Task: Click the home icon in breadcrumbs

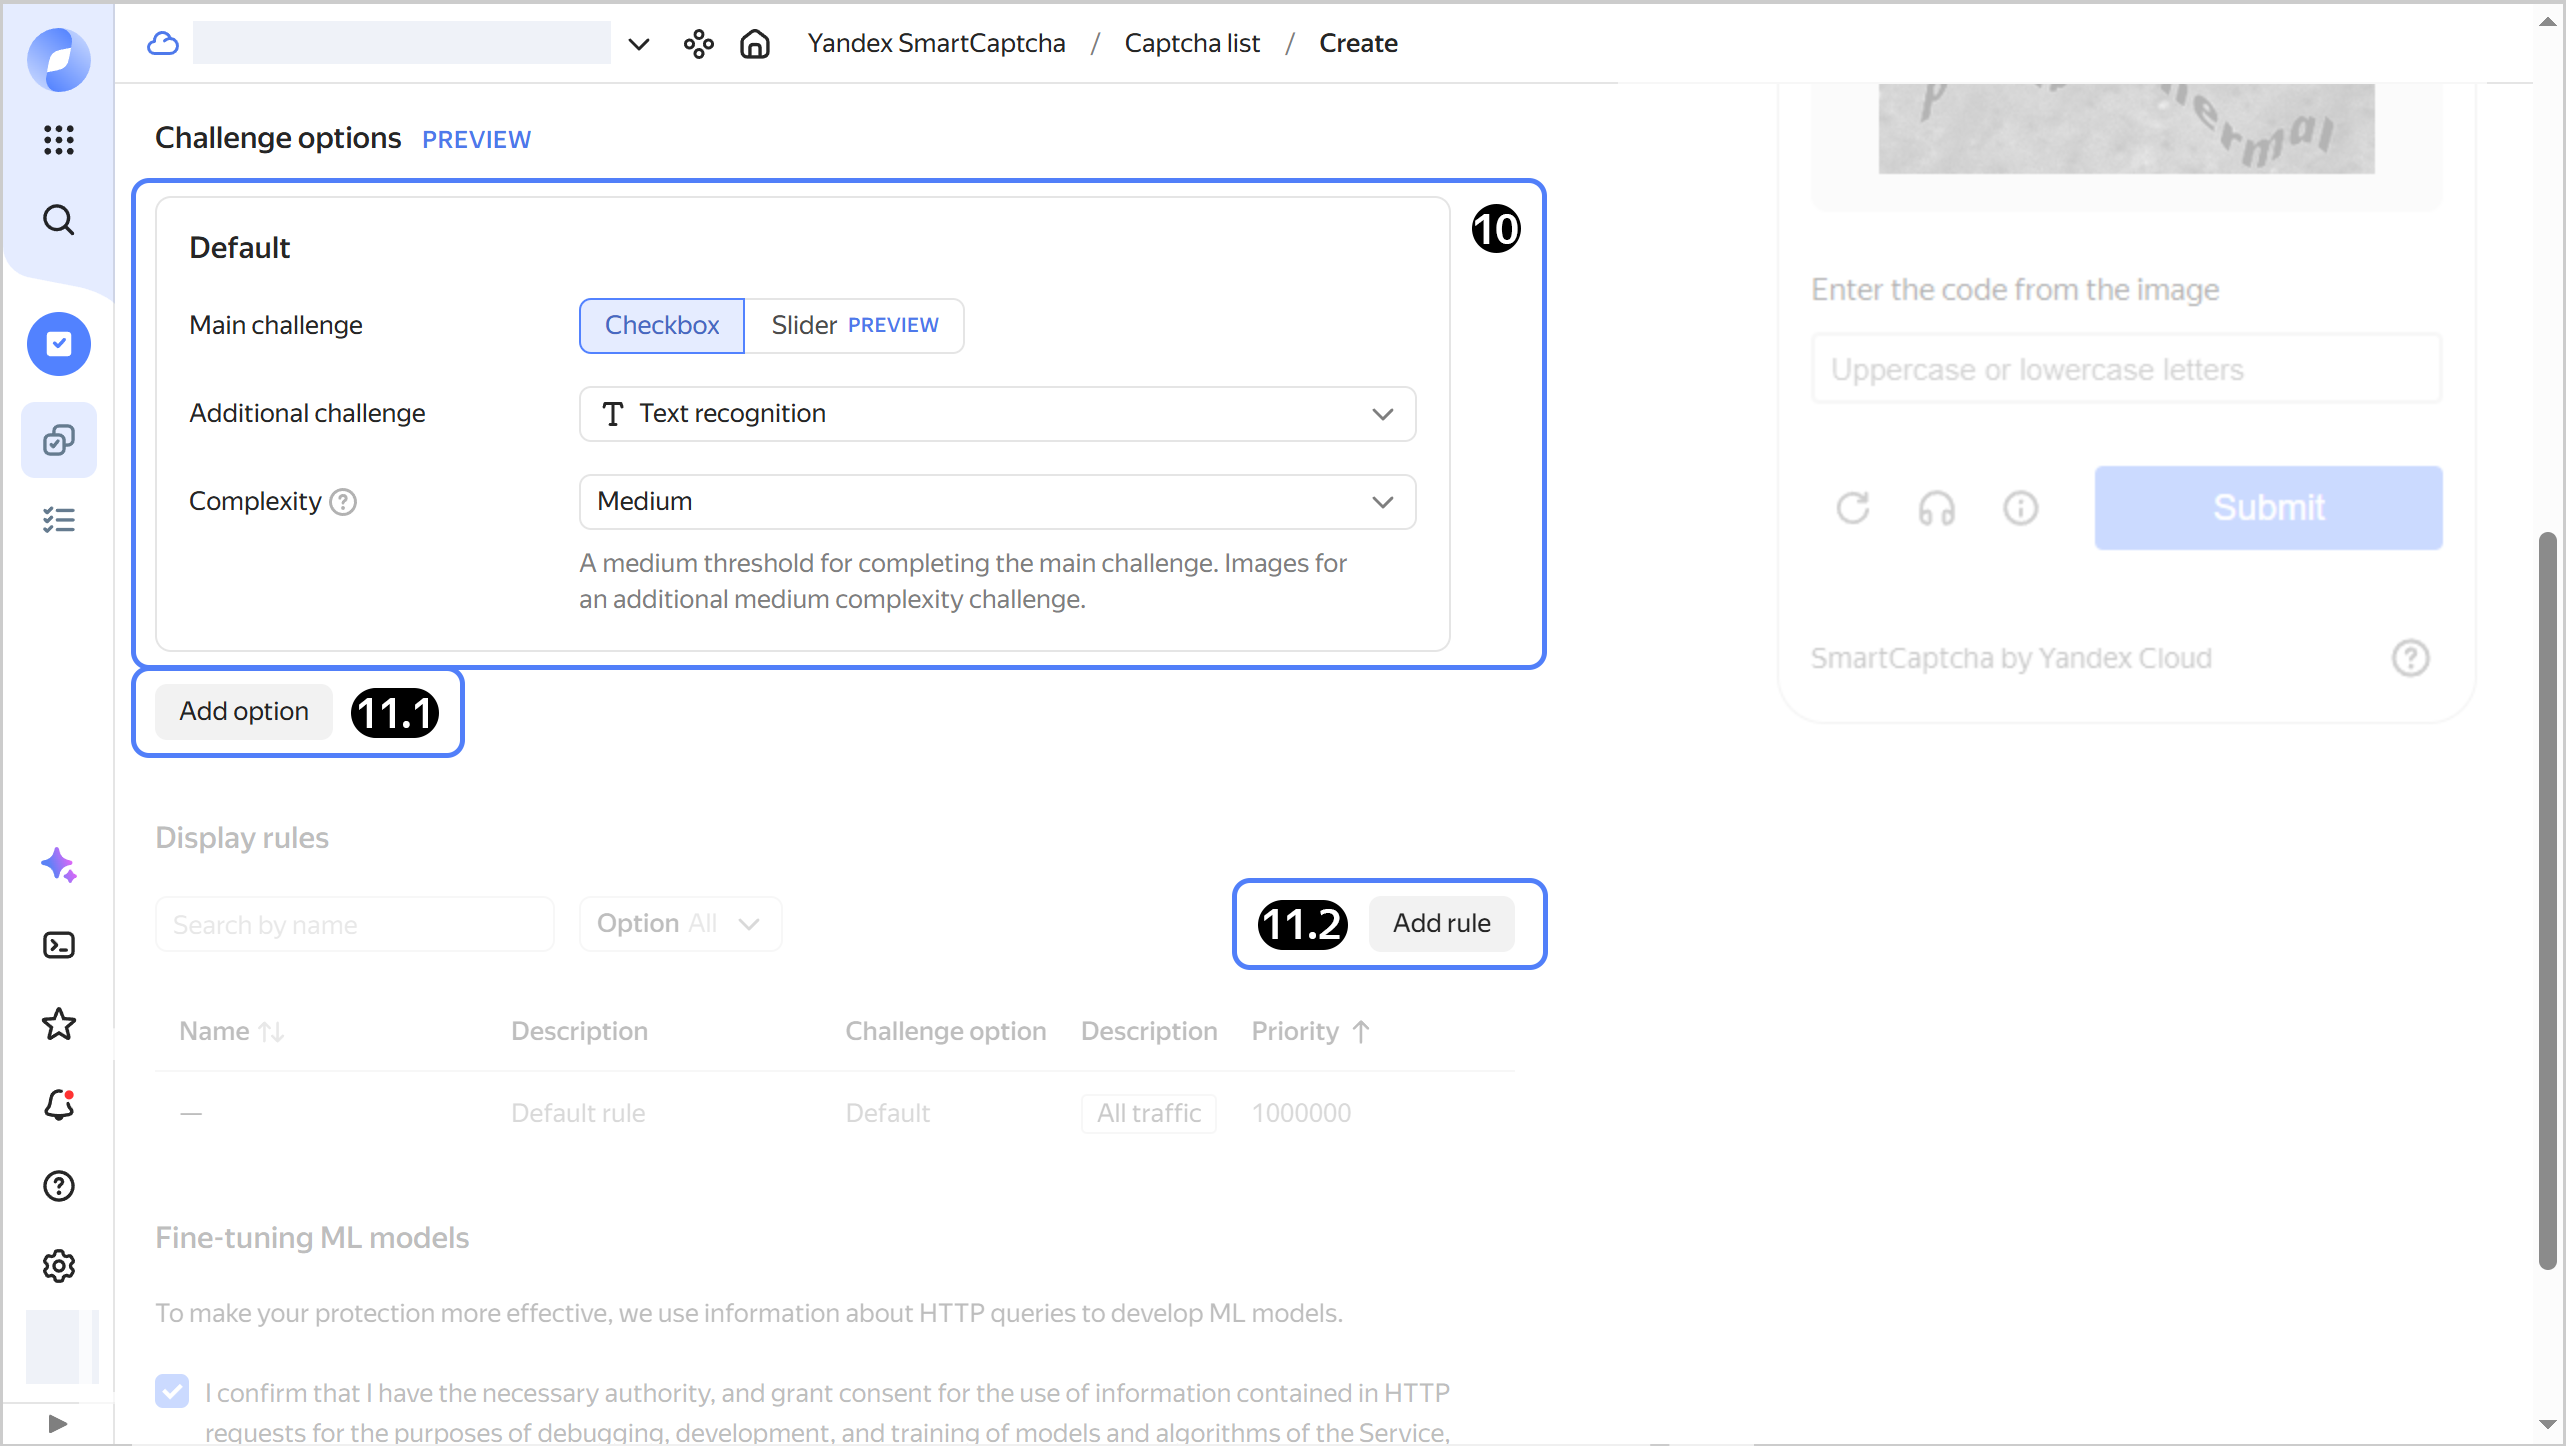Action: pos(755,44)
